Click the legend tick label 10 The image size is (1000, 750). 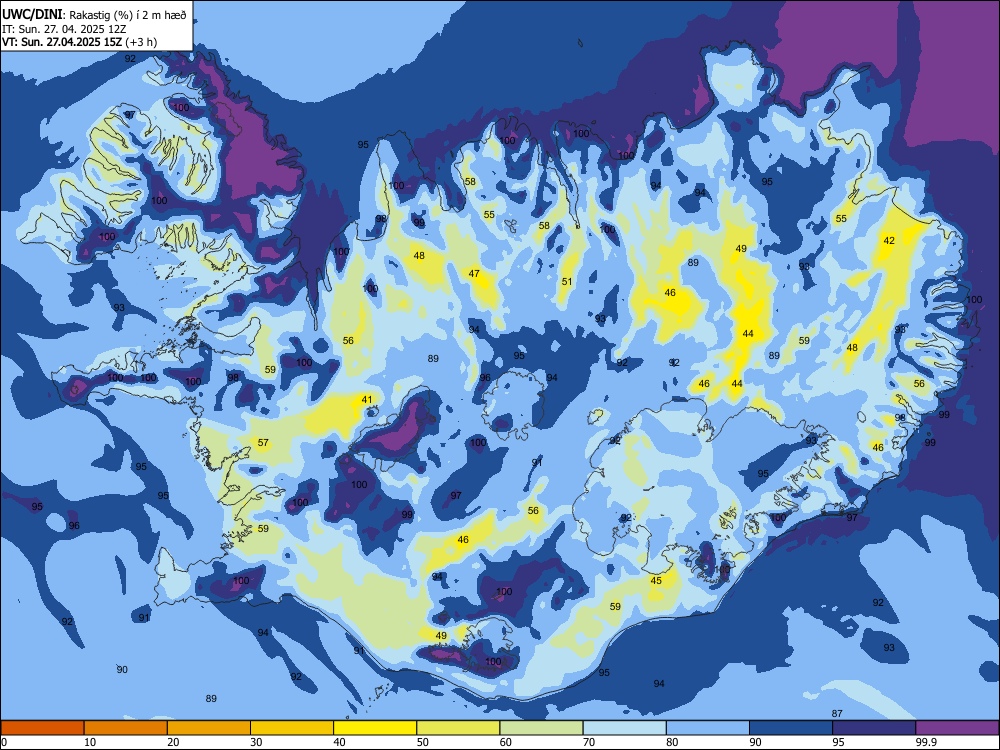click(90, 742)
